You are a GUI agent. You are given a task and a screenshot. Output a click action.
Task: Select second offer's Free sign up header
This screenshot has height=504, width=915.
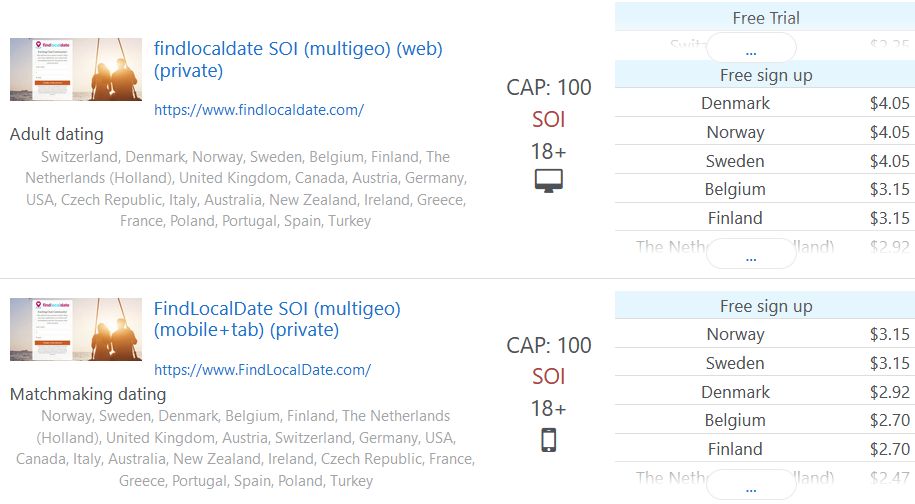tap(765, 306)
